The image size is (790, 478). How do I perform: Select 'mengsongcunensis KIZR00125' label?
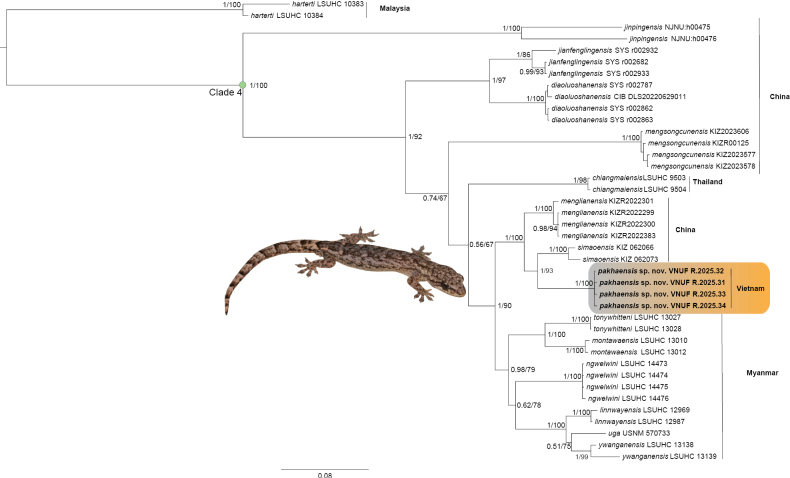(x=698, y=143)
